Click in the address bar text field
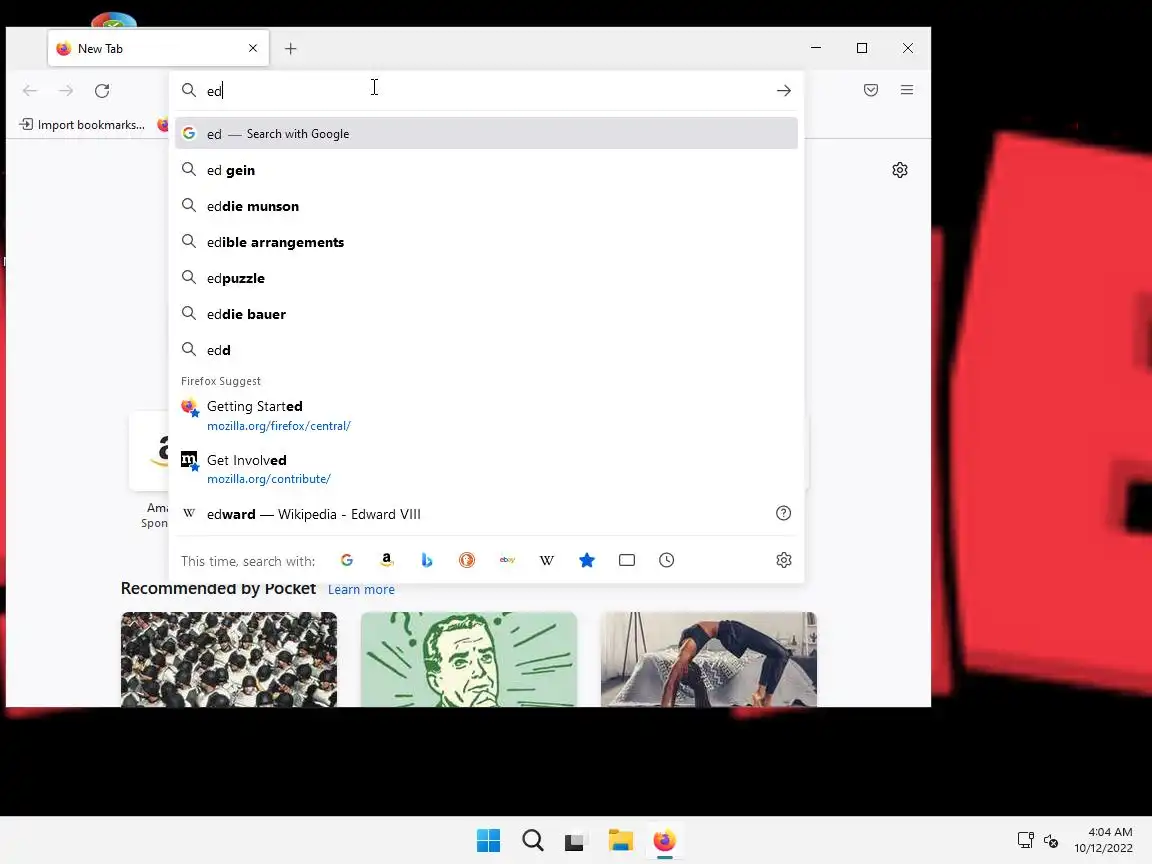 pyautogui.click(x=486, y=90)
